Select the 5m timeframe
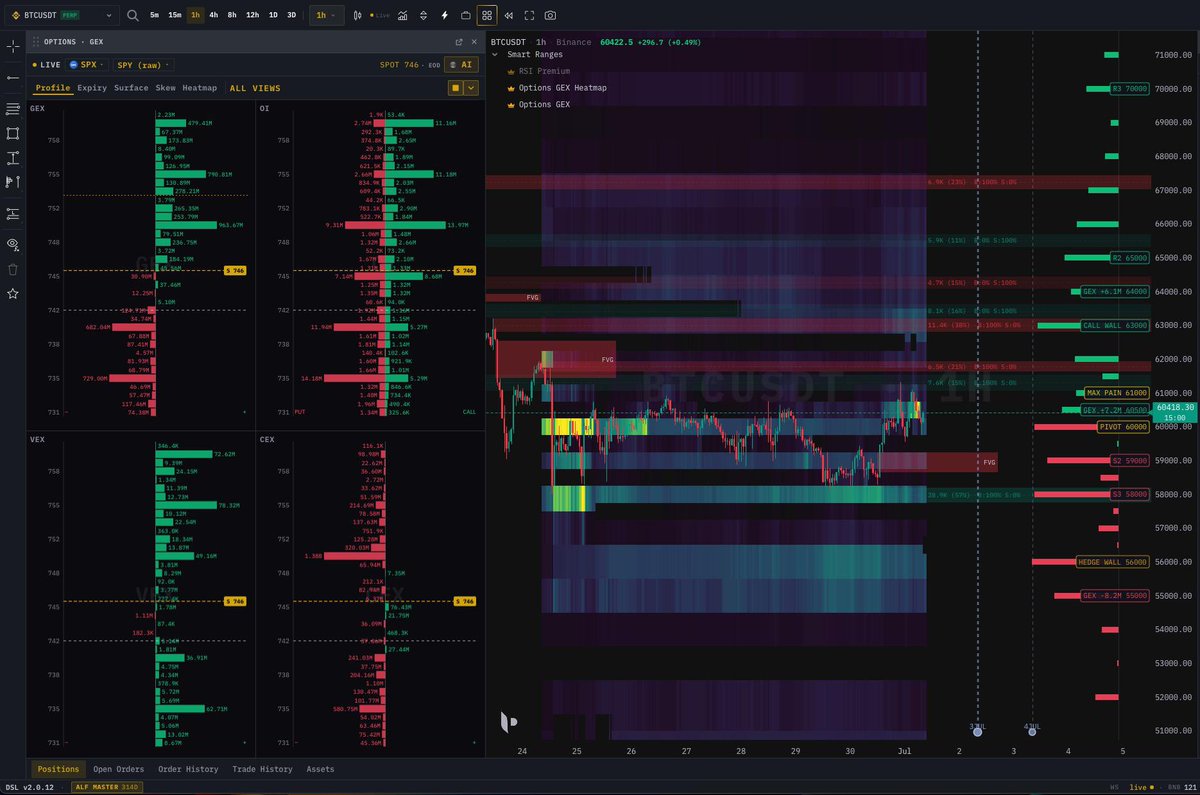Screen dimensions: 1200x795 (154, 15)
